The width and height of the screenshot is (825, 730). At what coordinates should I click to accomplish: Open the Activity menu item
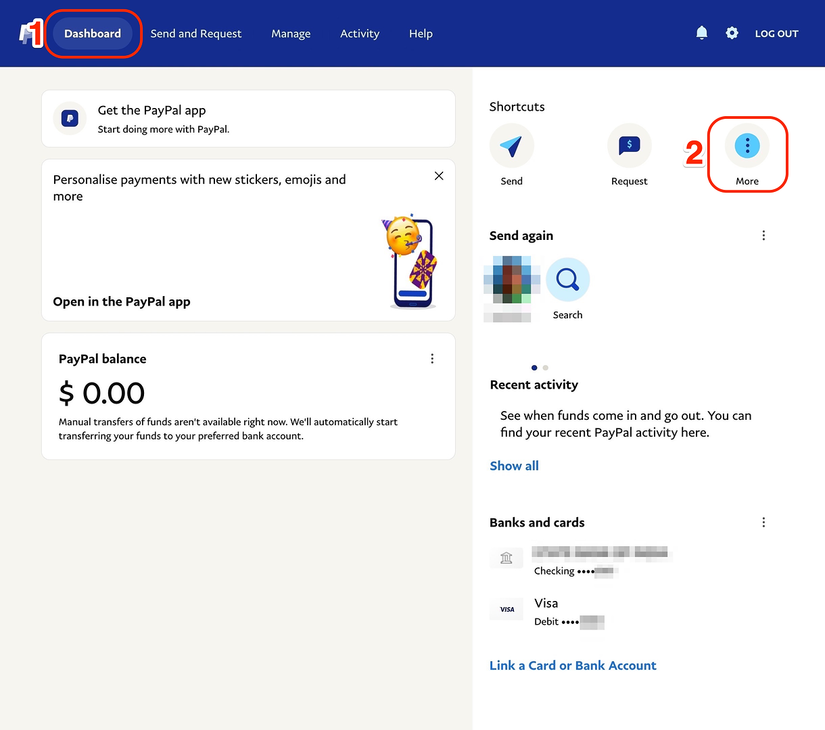tap(359, 33)
